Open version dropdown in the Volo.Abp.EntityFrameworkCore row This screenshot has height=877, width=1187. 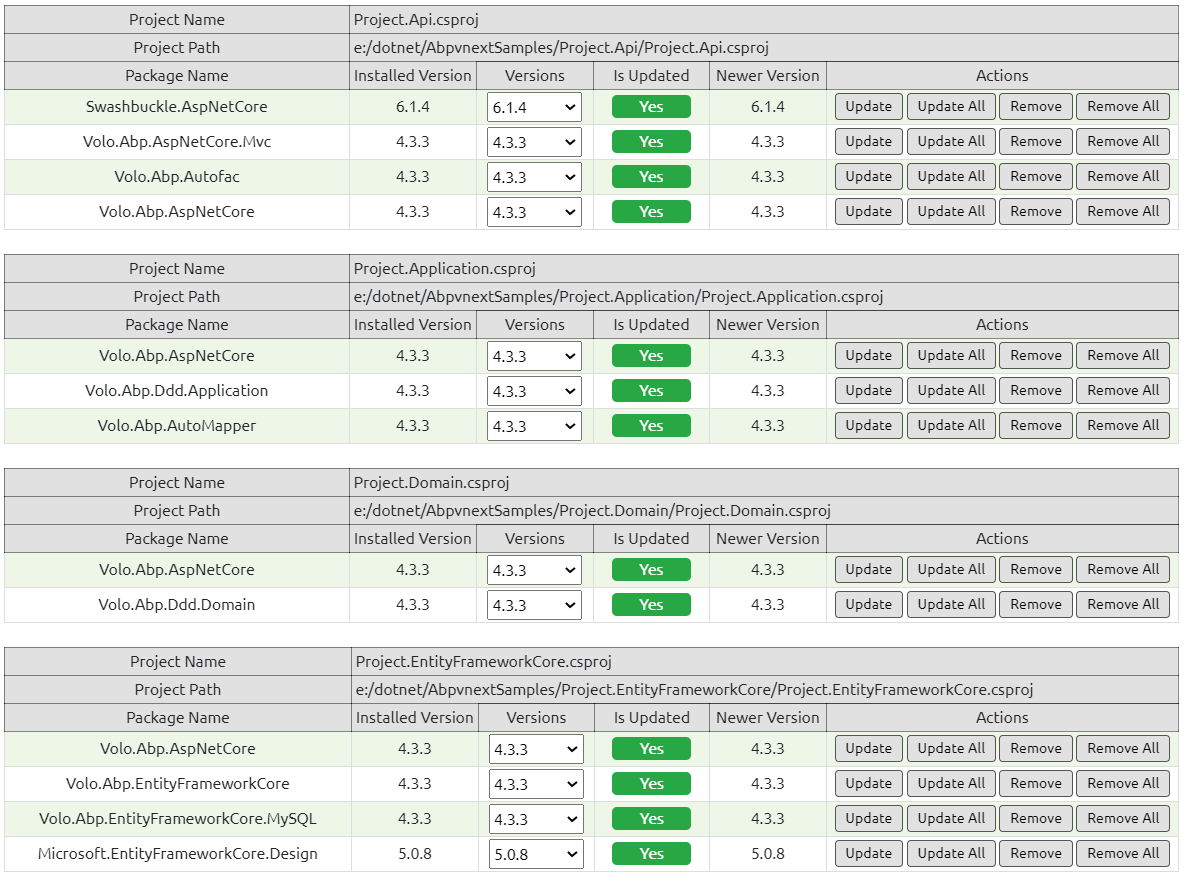click(536, 784)
